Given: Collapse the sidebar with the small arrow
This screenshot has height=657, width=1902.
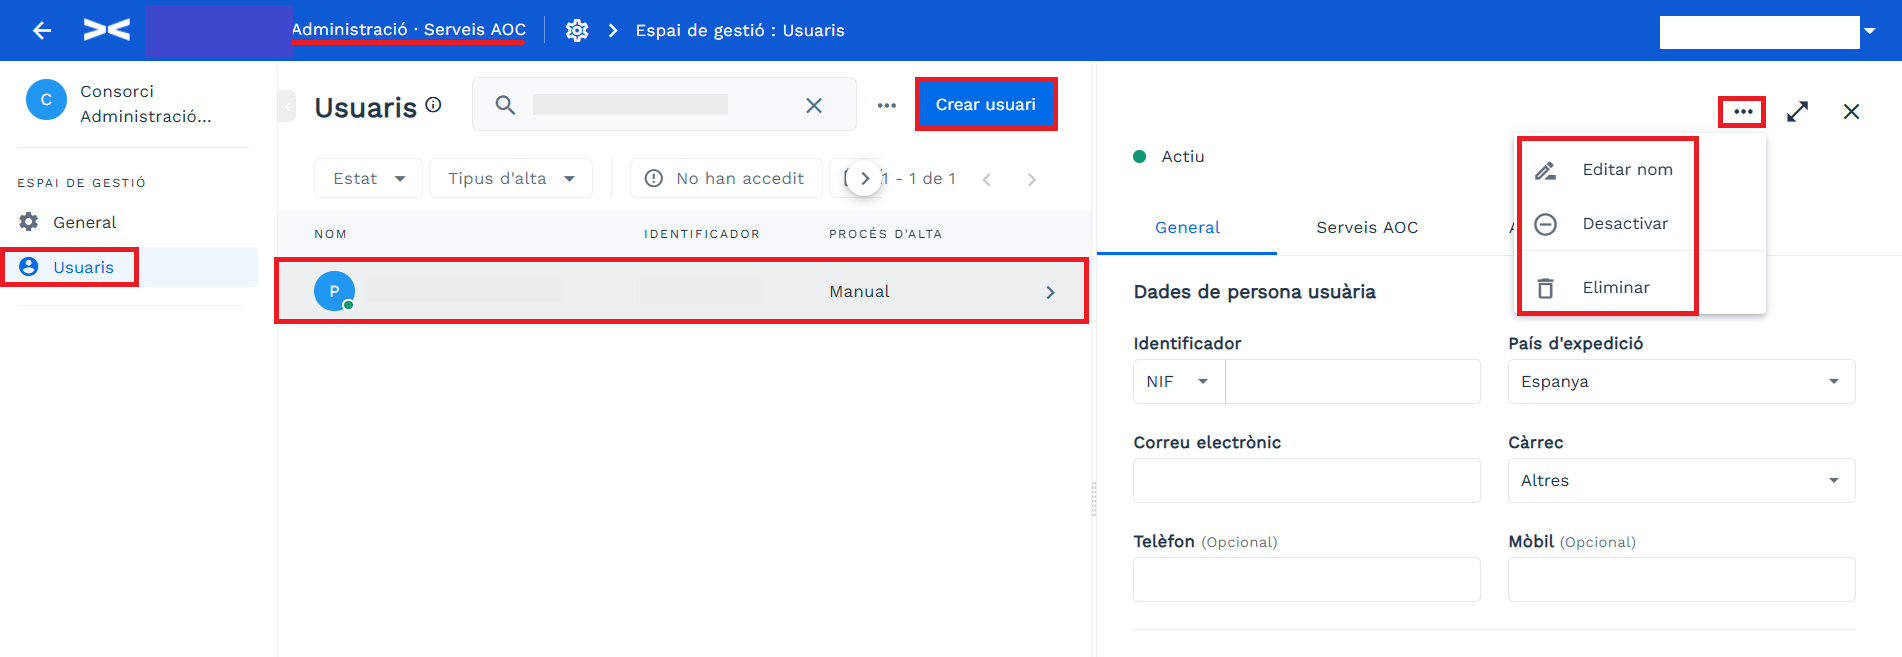Looking at the screenshot, I should (287, 105).
